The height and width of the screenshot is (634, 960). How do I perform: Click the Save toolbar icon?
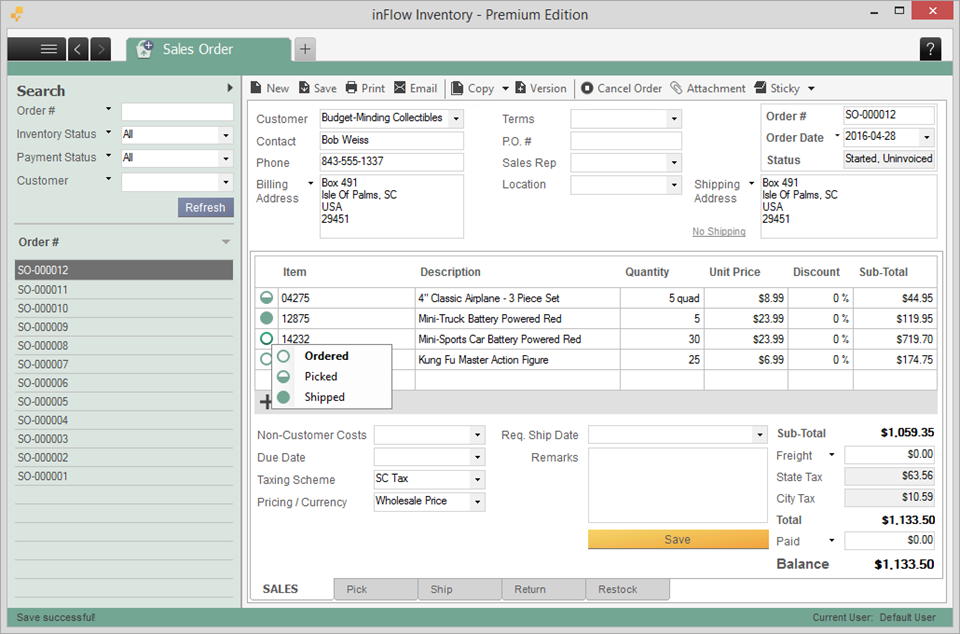[x=318, y=88]
